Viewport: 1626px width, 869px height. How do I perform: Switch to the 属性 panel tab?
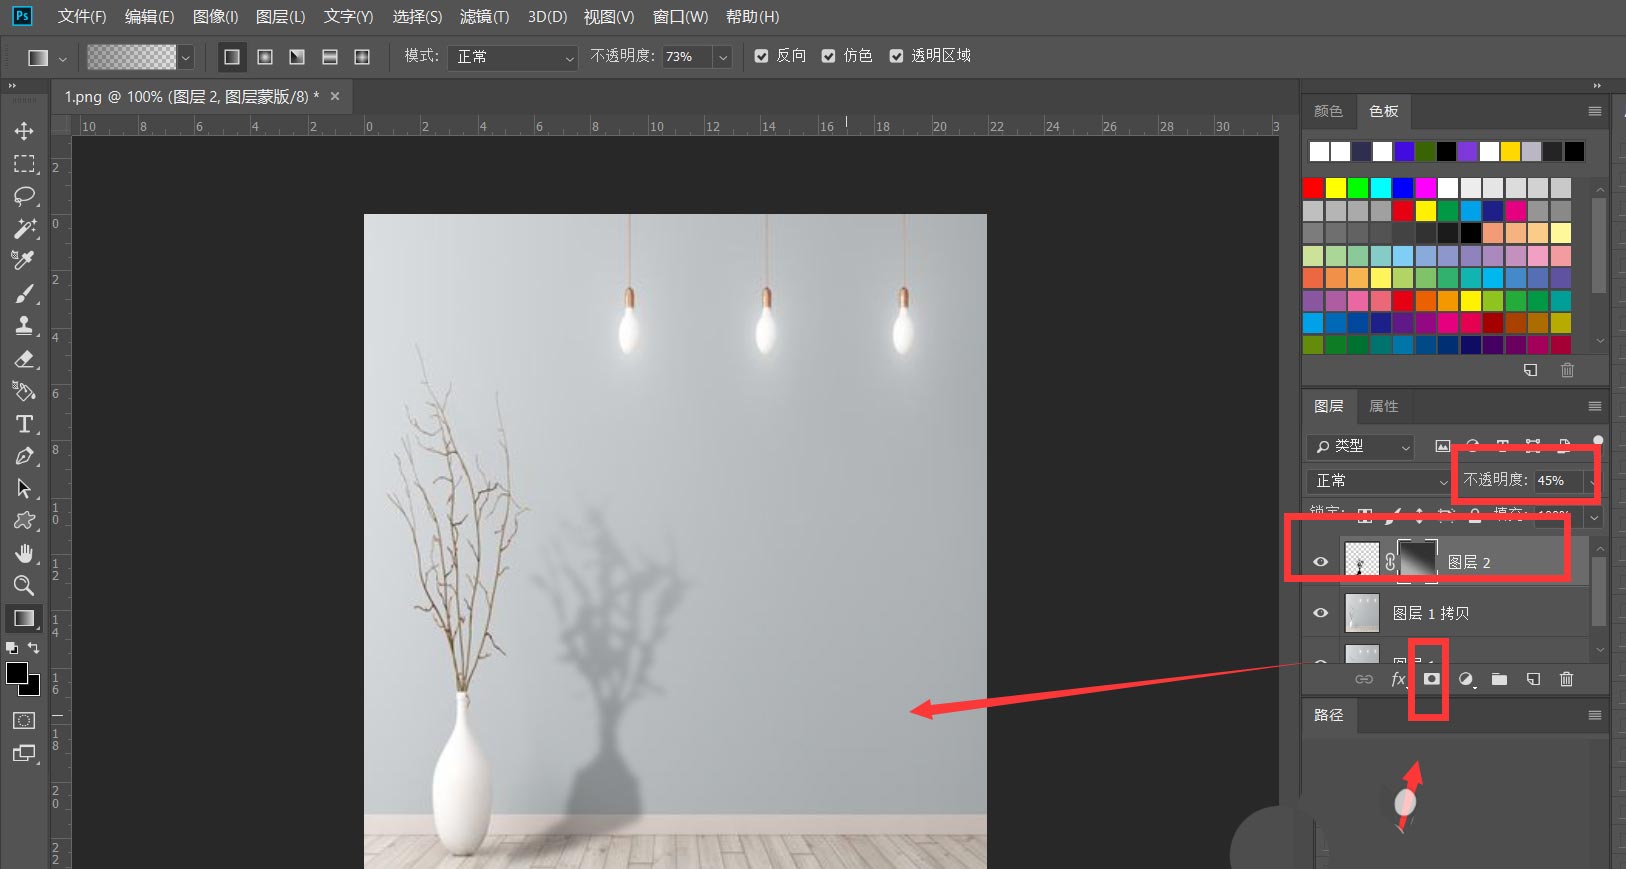pyautogui.click(x=1383, y=406)
